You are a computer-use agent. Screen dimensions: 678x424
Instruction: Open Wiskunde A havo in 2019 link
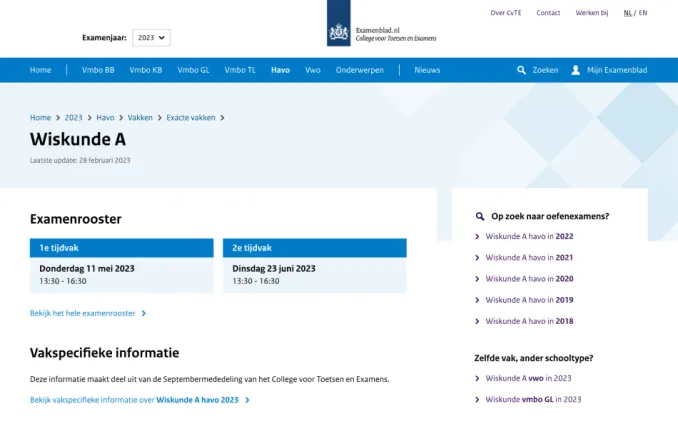pyautogui.click(x=529, y=300)
